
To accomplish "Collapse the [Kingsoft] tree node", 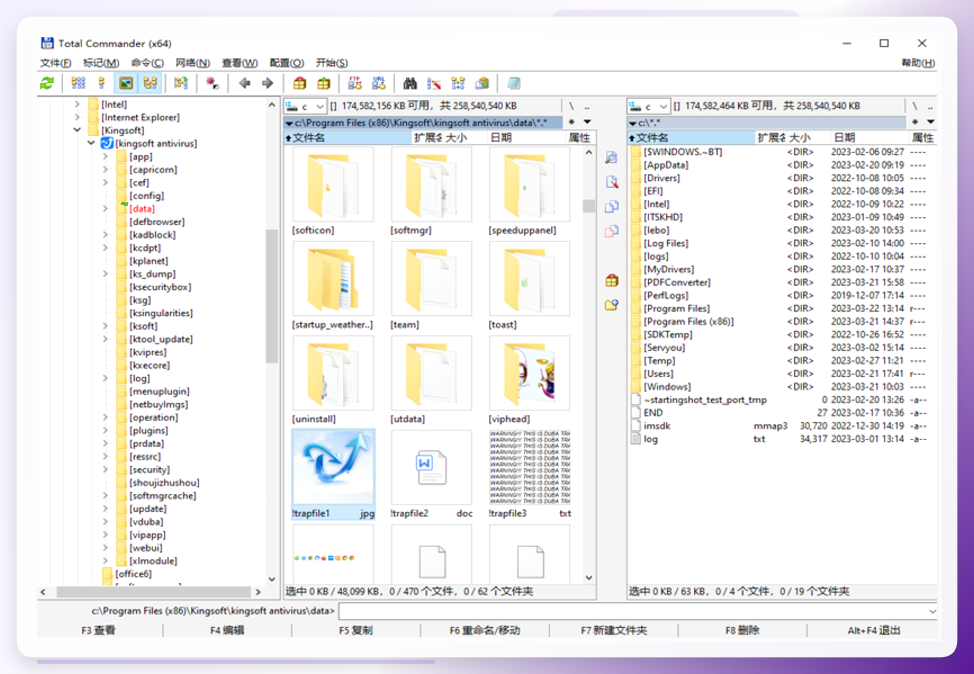I will [x=77, y=130].
